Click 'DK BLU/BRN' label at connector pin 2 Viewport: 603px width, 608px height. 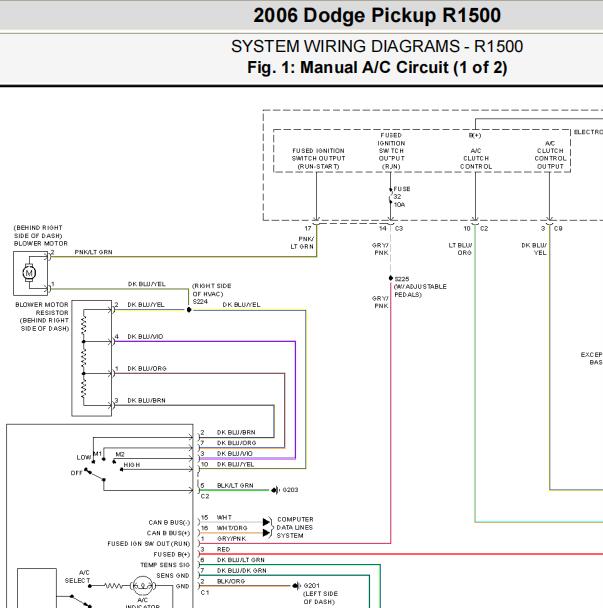click(x=236, y=432)
